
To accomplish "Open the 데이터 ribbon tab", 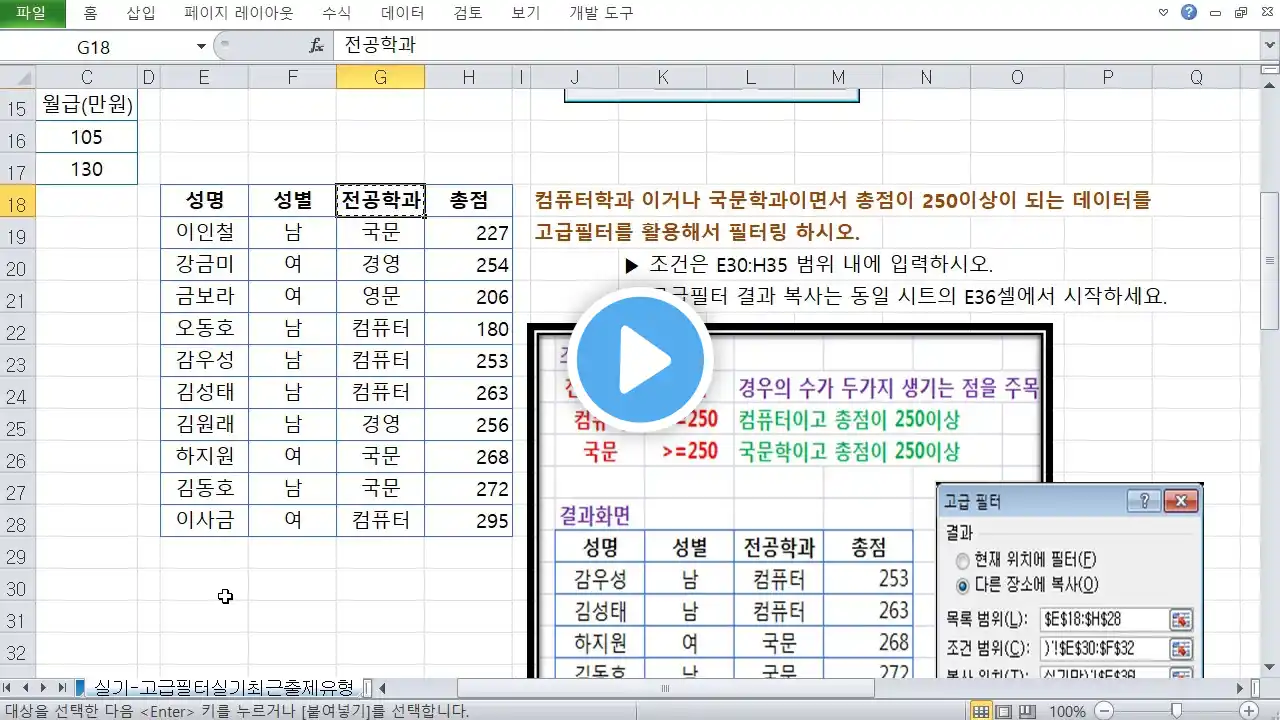I will click(x=403, y=13).
